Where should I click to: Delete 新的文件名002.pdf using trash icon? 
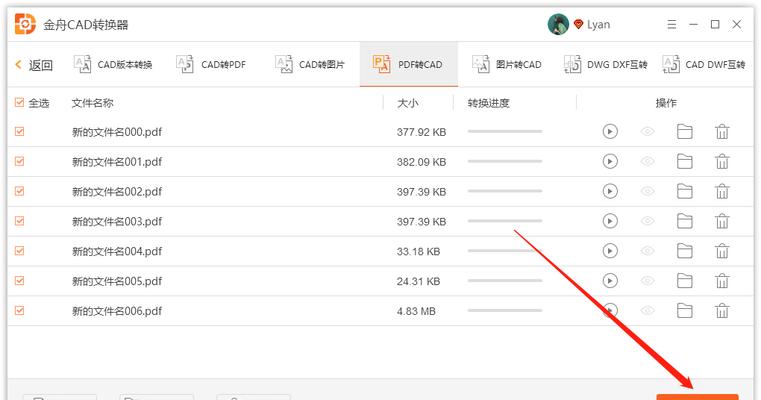pos(722,191)
